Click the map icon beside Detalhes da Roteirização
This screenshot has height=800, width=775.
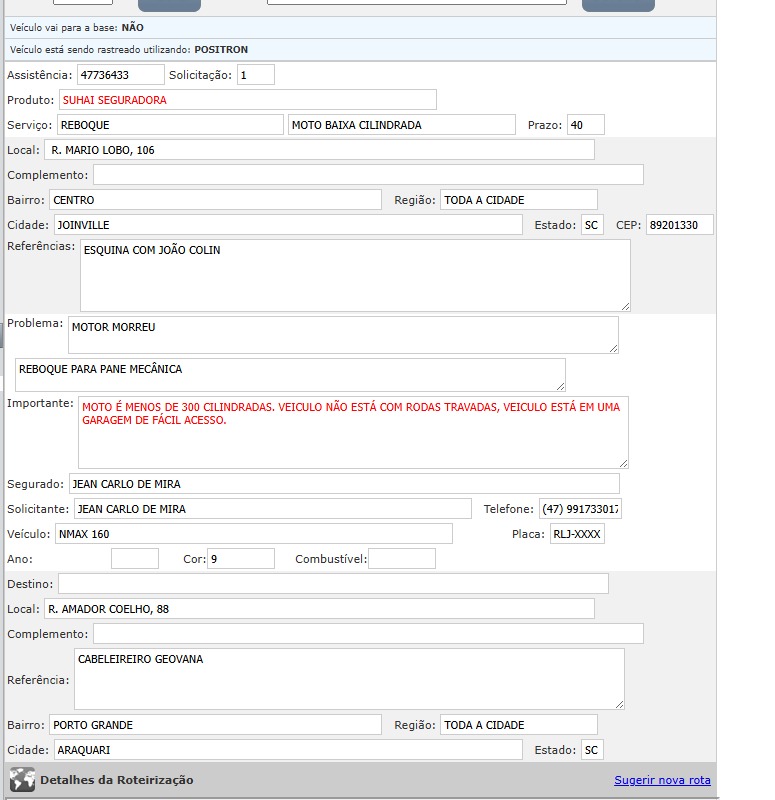coord(22,780)
